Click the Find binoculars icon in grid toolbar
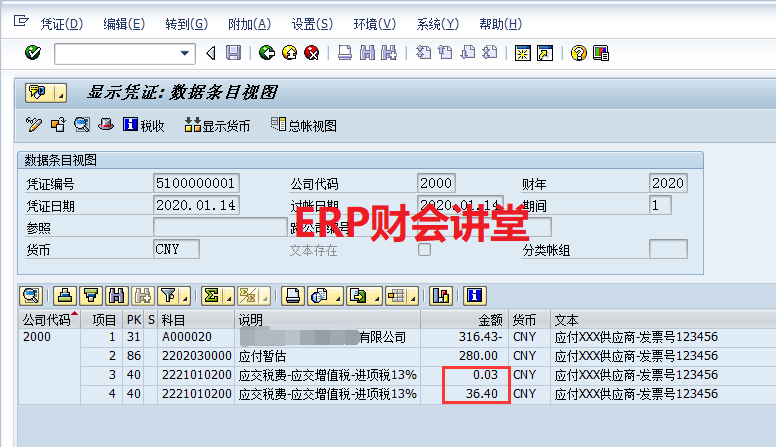 pos(117,295)
